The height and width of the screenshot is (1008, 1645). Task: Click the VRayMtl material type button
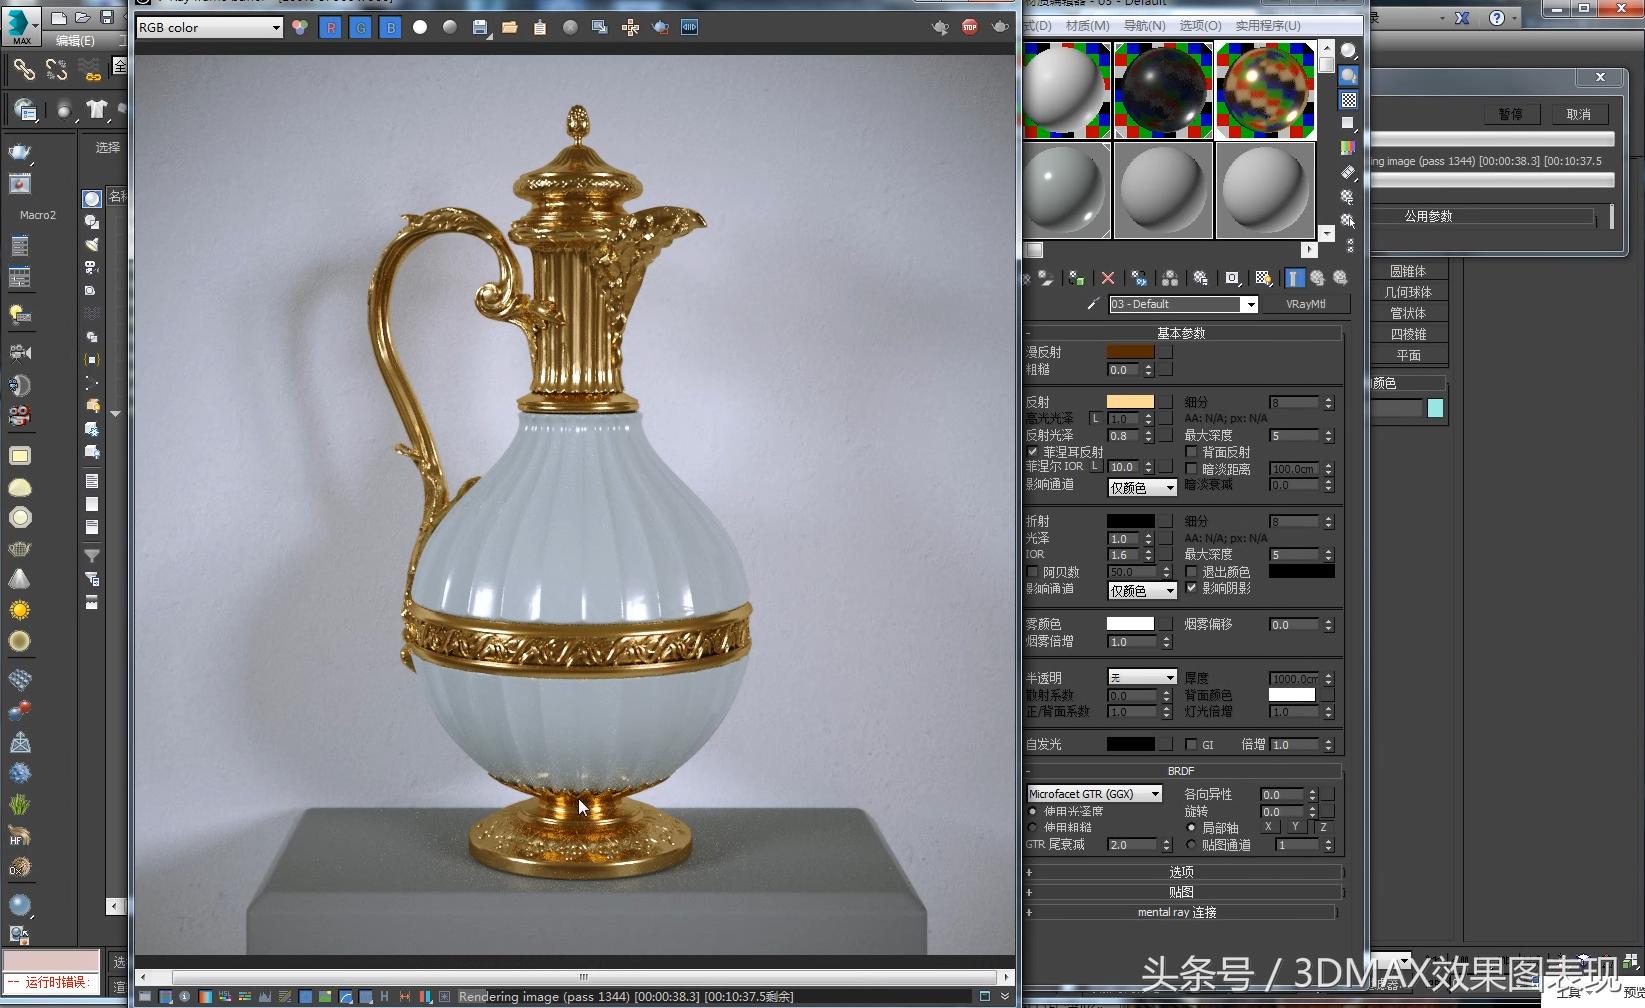click(x=1305, y=304)
